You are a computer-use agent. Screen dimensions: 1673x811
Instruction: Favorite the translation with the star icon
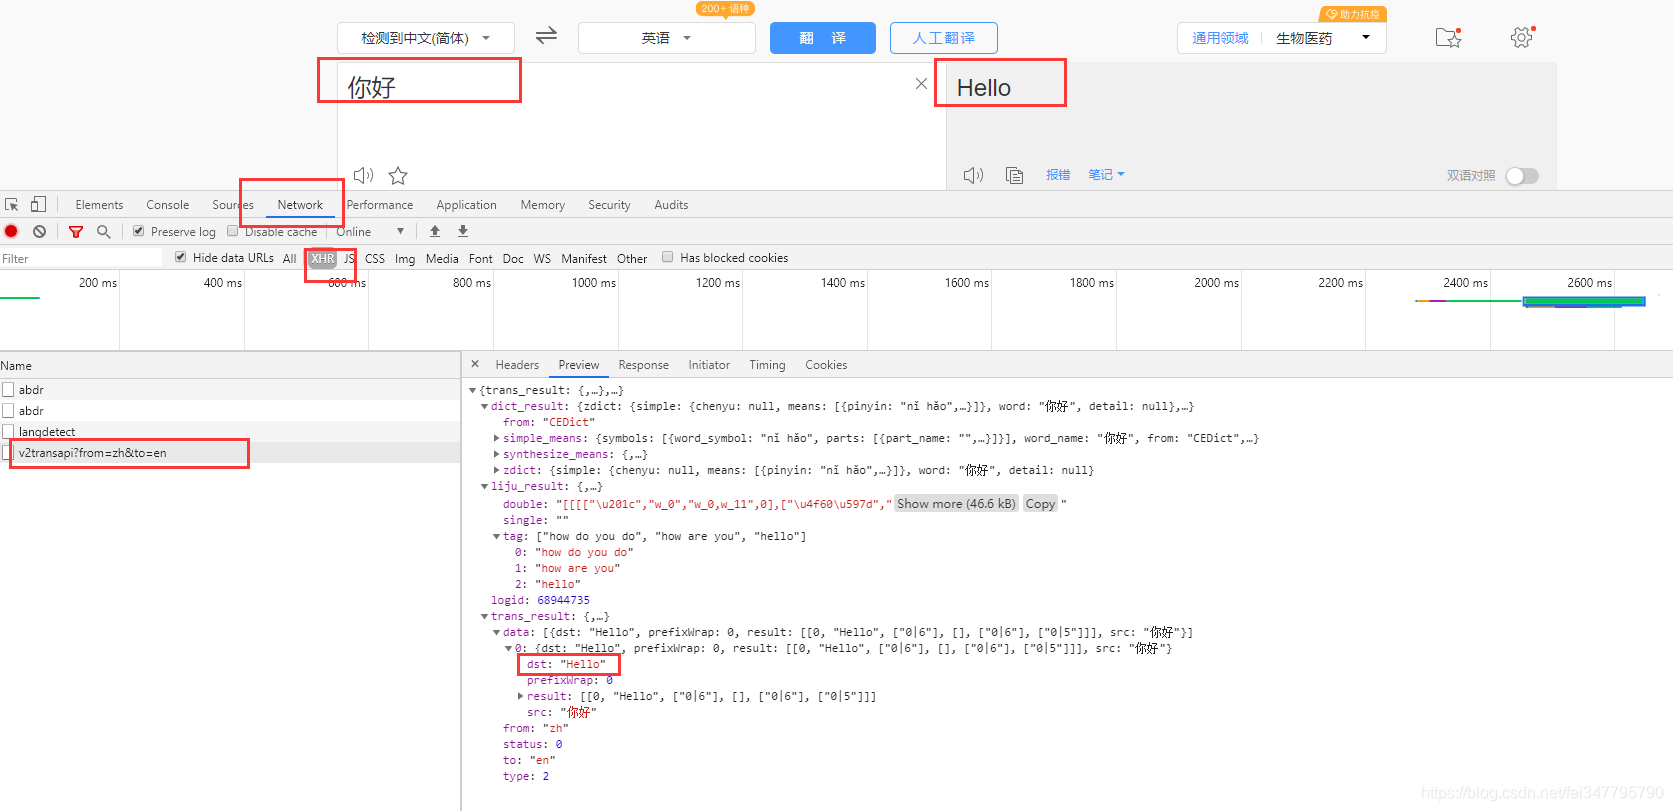pos(398,176)
